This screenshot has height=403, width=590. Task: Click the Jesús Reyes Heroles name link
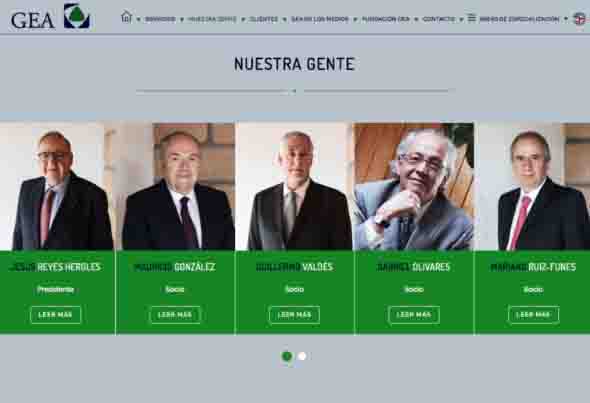coord(55,267)
